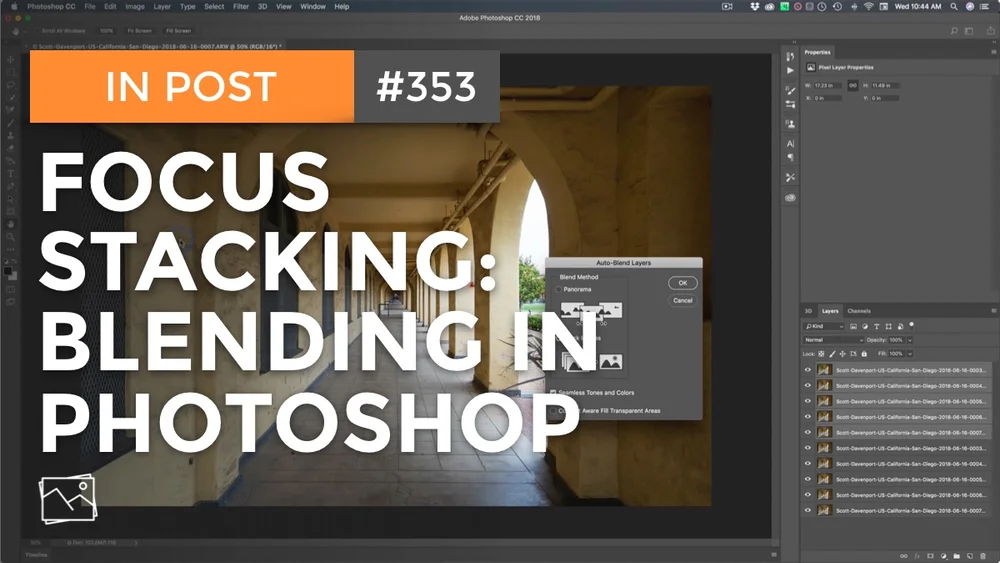1000x563 pixels.
Task: Open the Timeline panel menu
Action: pos(774,555)
